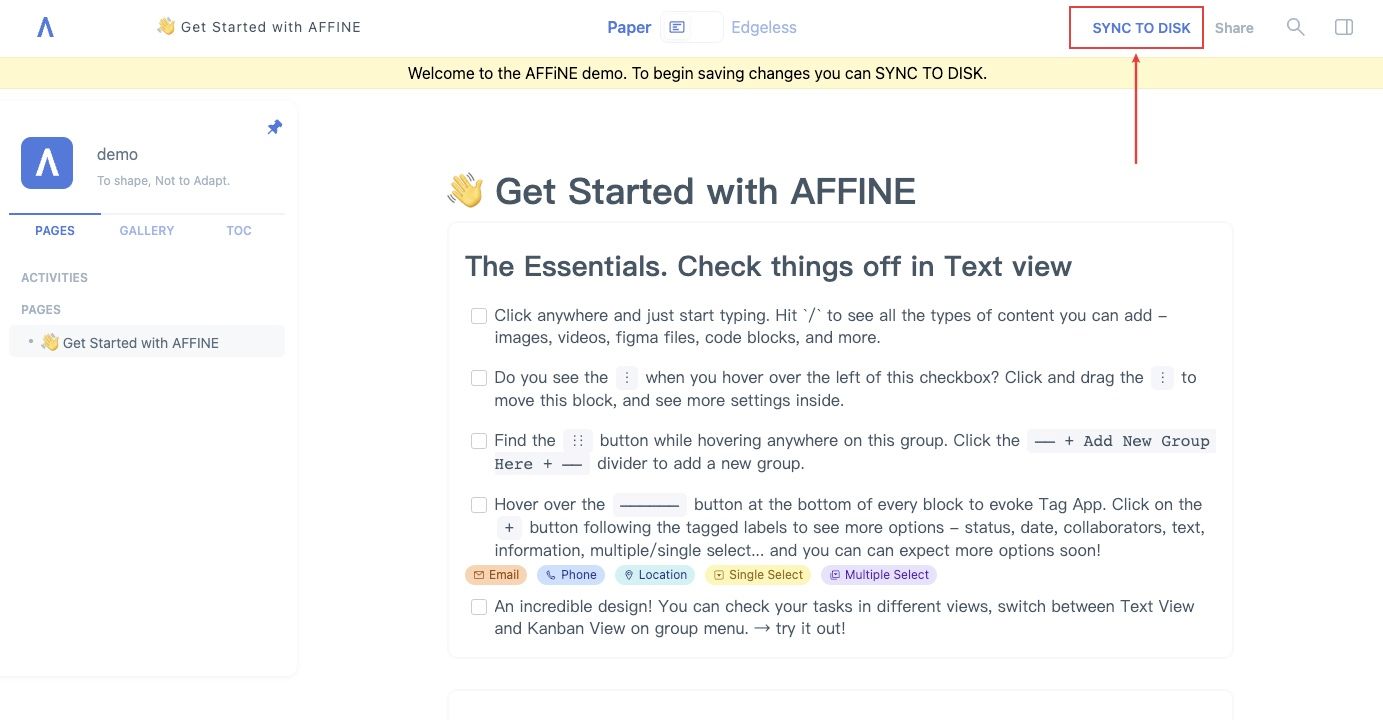Select the PAGES tab
The image size is (1383, 720).
pos(55,230)
